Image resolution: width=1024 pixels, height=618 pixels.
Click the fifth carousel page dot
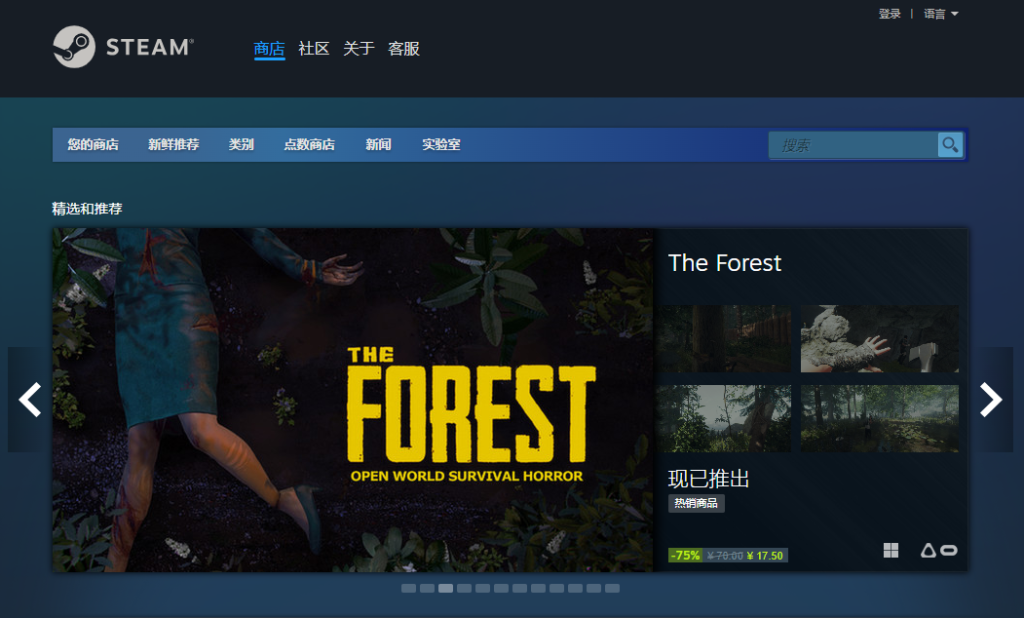tap(483, 589)
